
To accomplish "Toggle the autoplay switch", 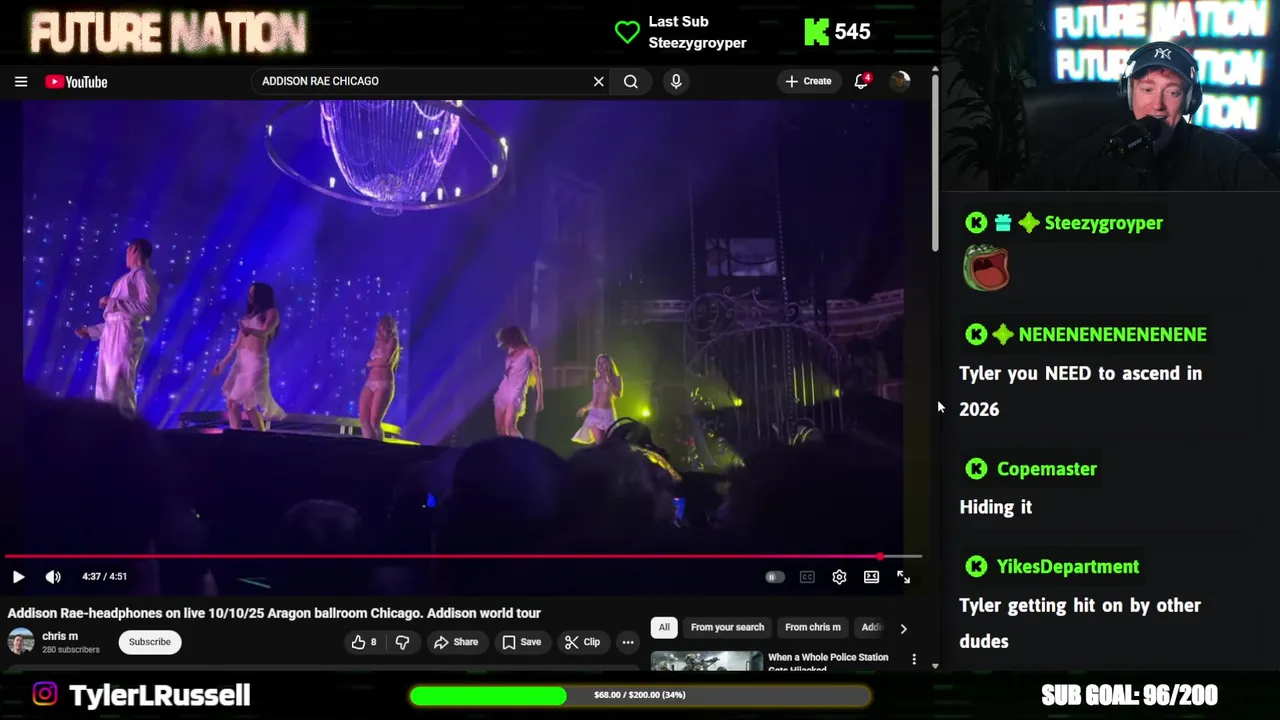I will 774,577.
